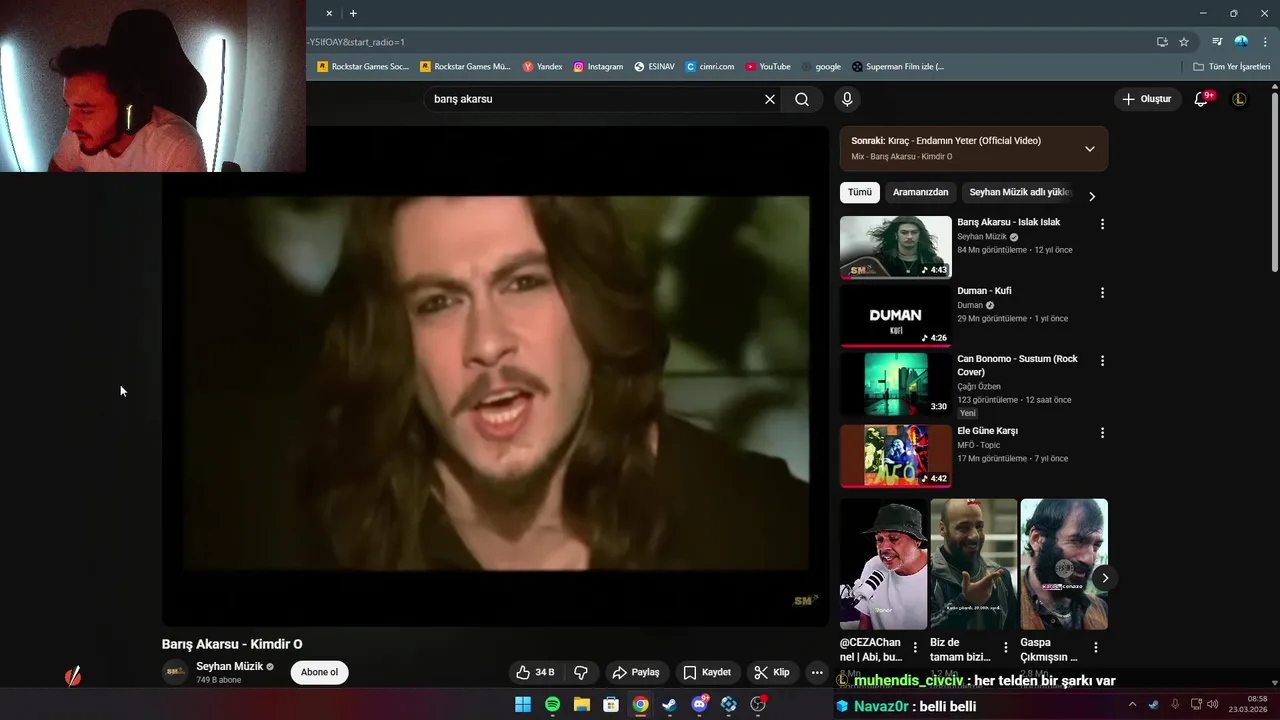Screen dimensions: 1280x720
Task: Open options menu for Duman - Kufi
Action: (1102, 293)
